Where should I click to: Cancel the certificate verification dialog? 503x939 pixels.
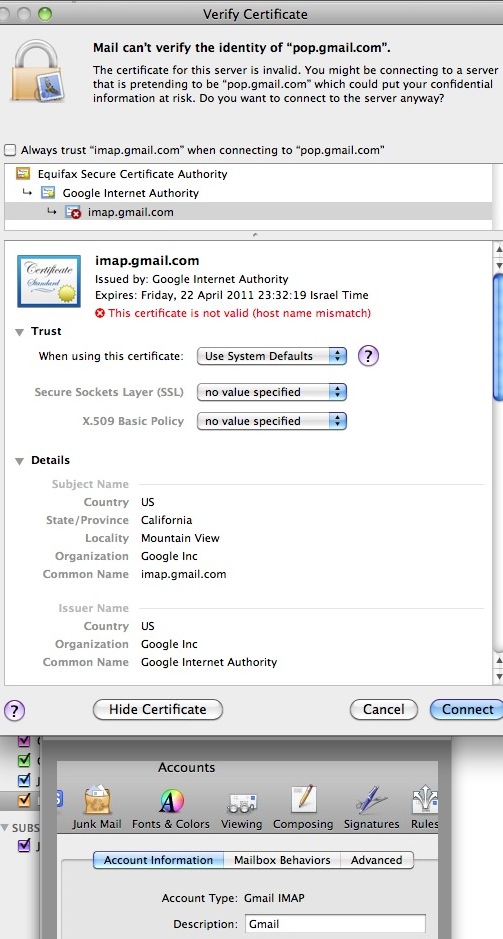pyautogui.click(x=384, y=710)
